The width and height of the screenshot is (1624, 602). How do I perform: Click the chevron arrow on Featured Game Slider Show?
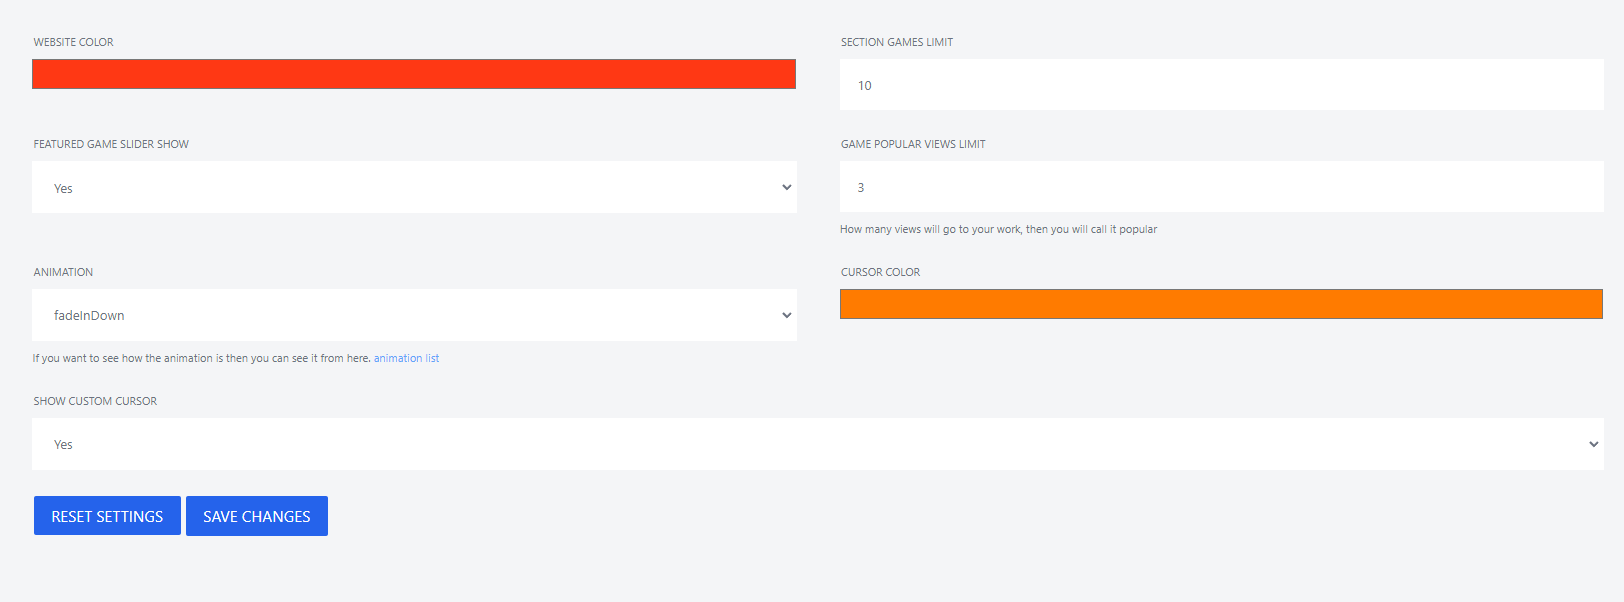tap(787, 188)
